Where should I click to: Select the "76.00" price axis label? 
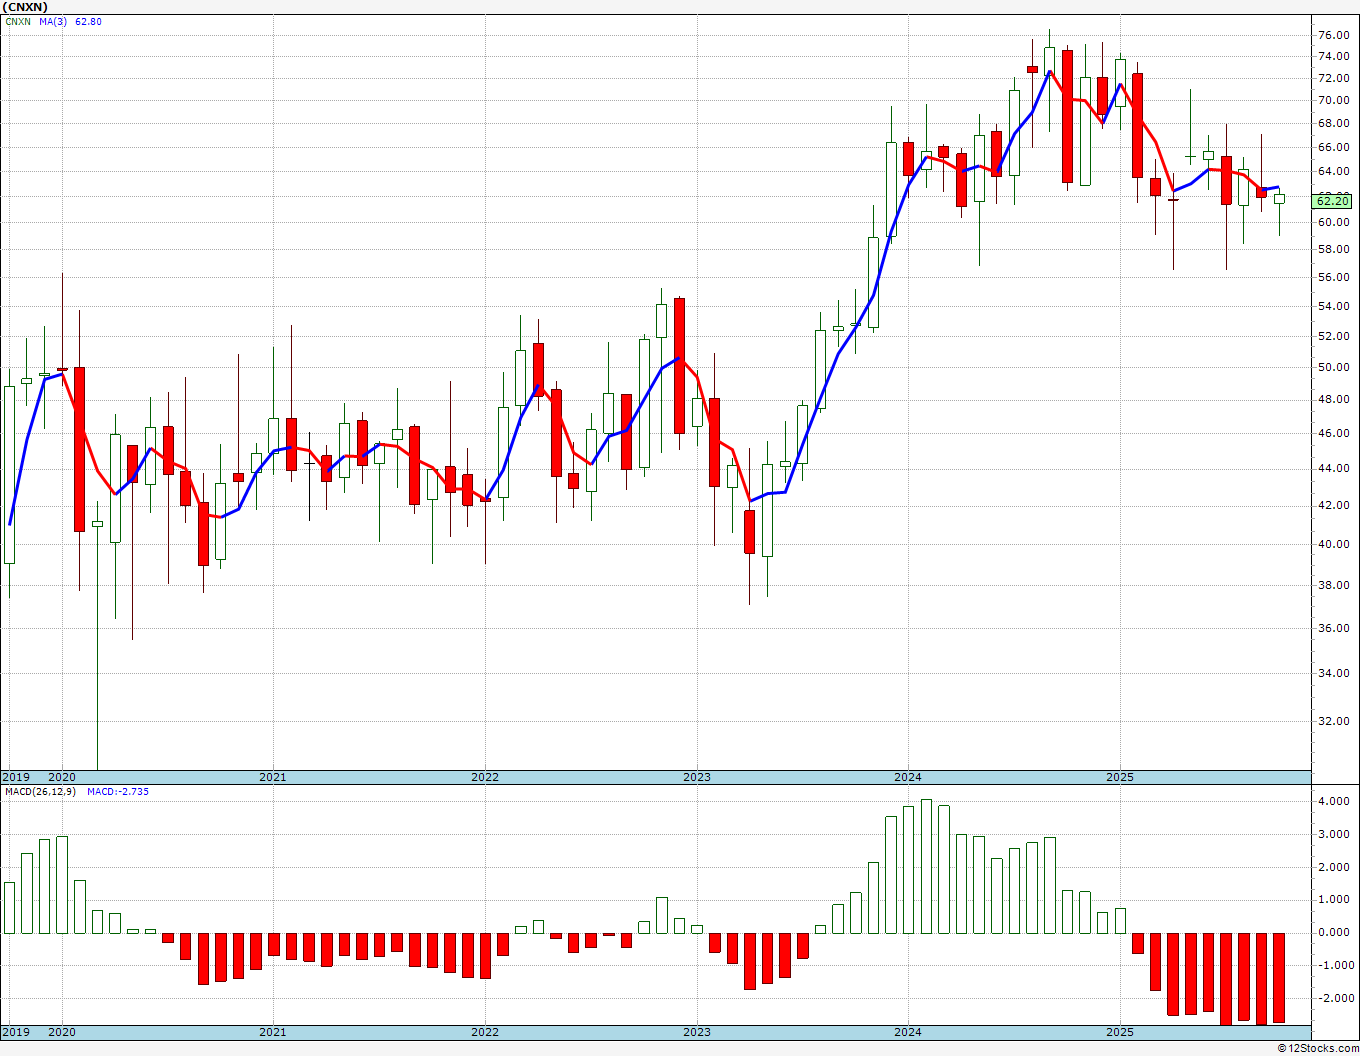click(x=1333, y=35)
